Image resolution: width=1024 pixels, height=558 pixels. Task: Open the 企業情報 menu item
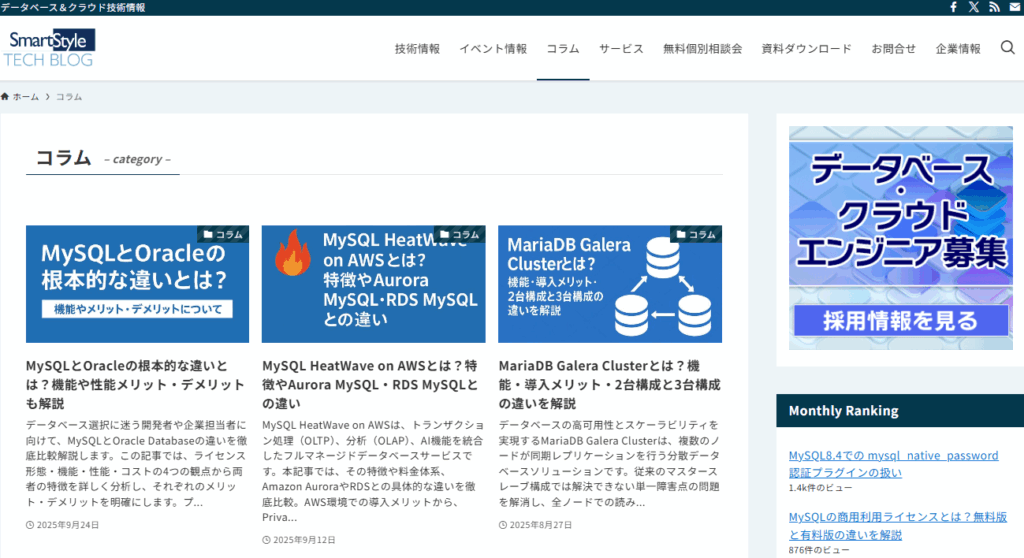pos(958,48)
